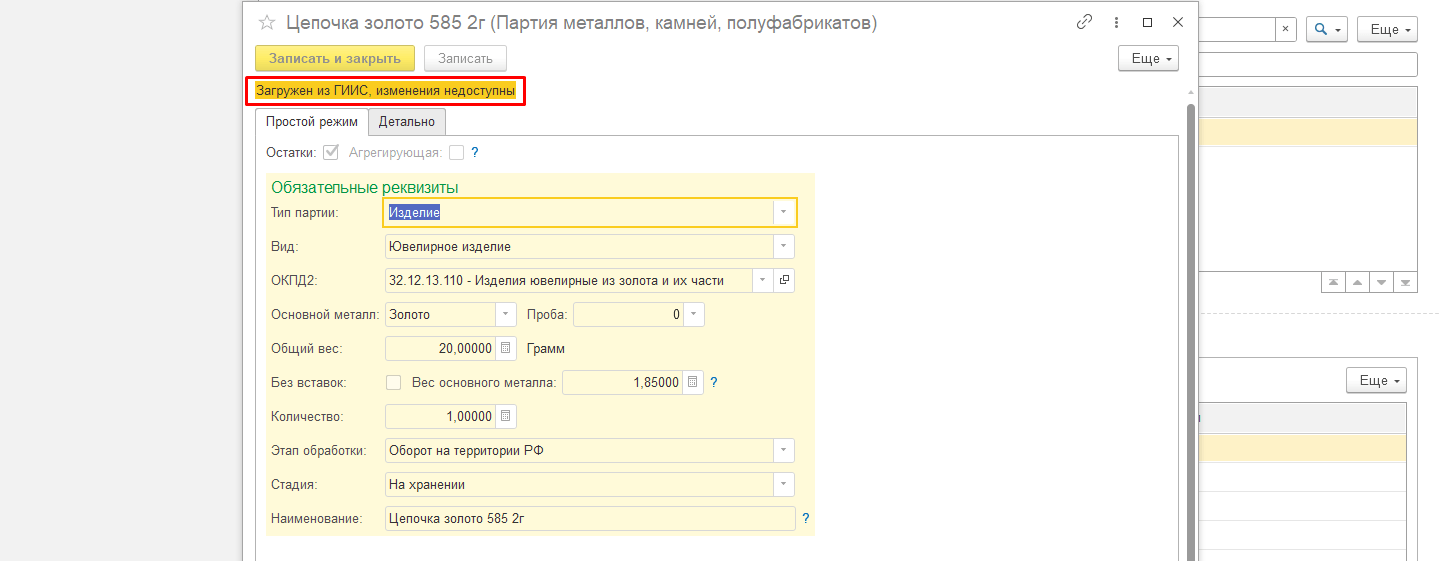Viewport: 1439px width, 561px height.
Task: Open the ОКПД2 record with the open-form icon
Action: click(785, 280)
